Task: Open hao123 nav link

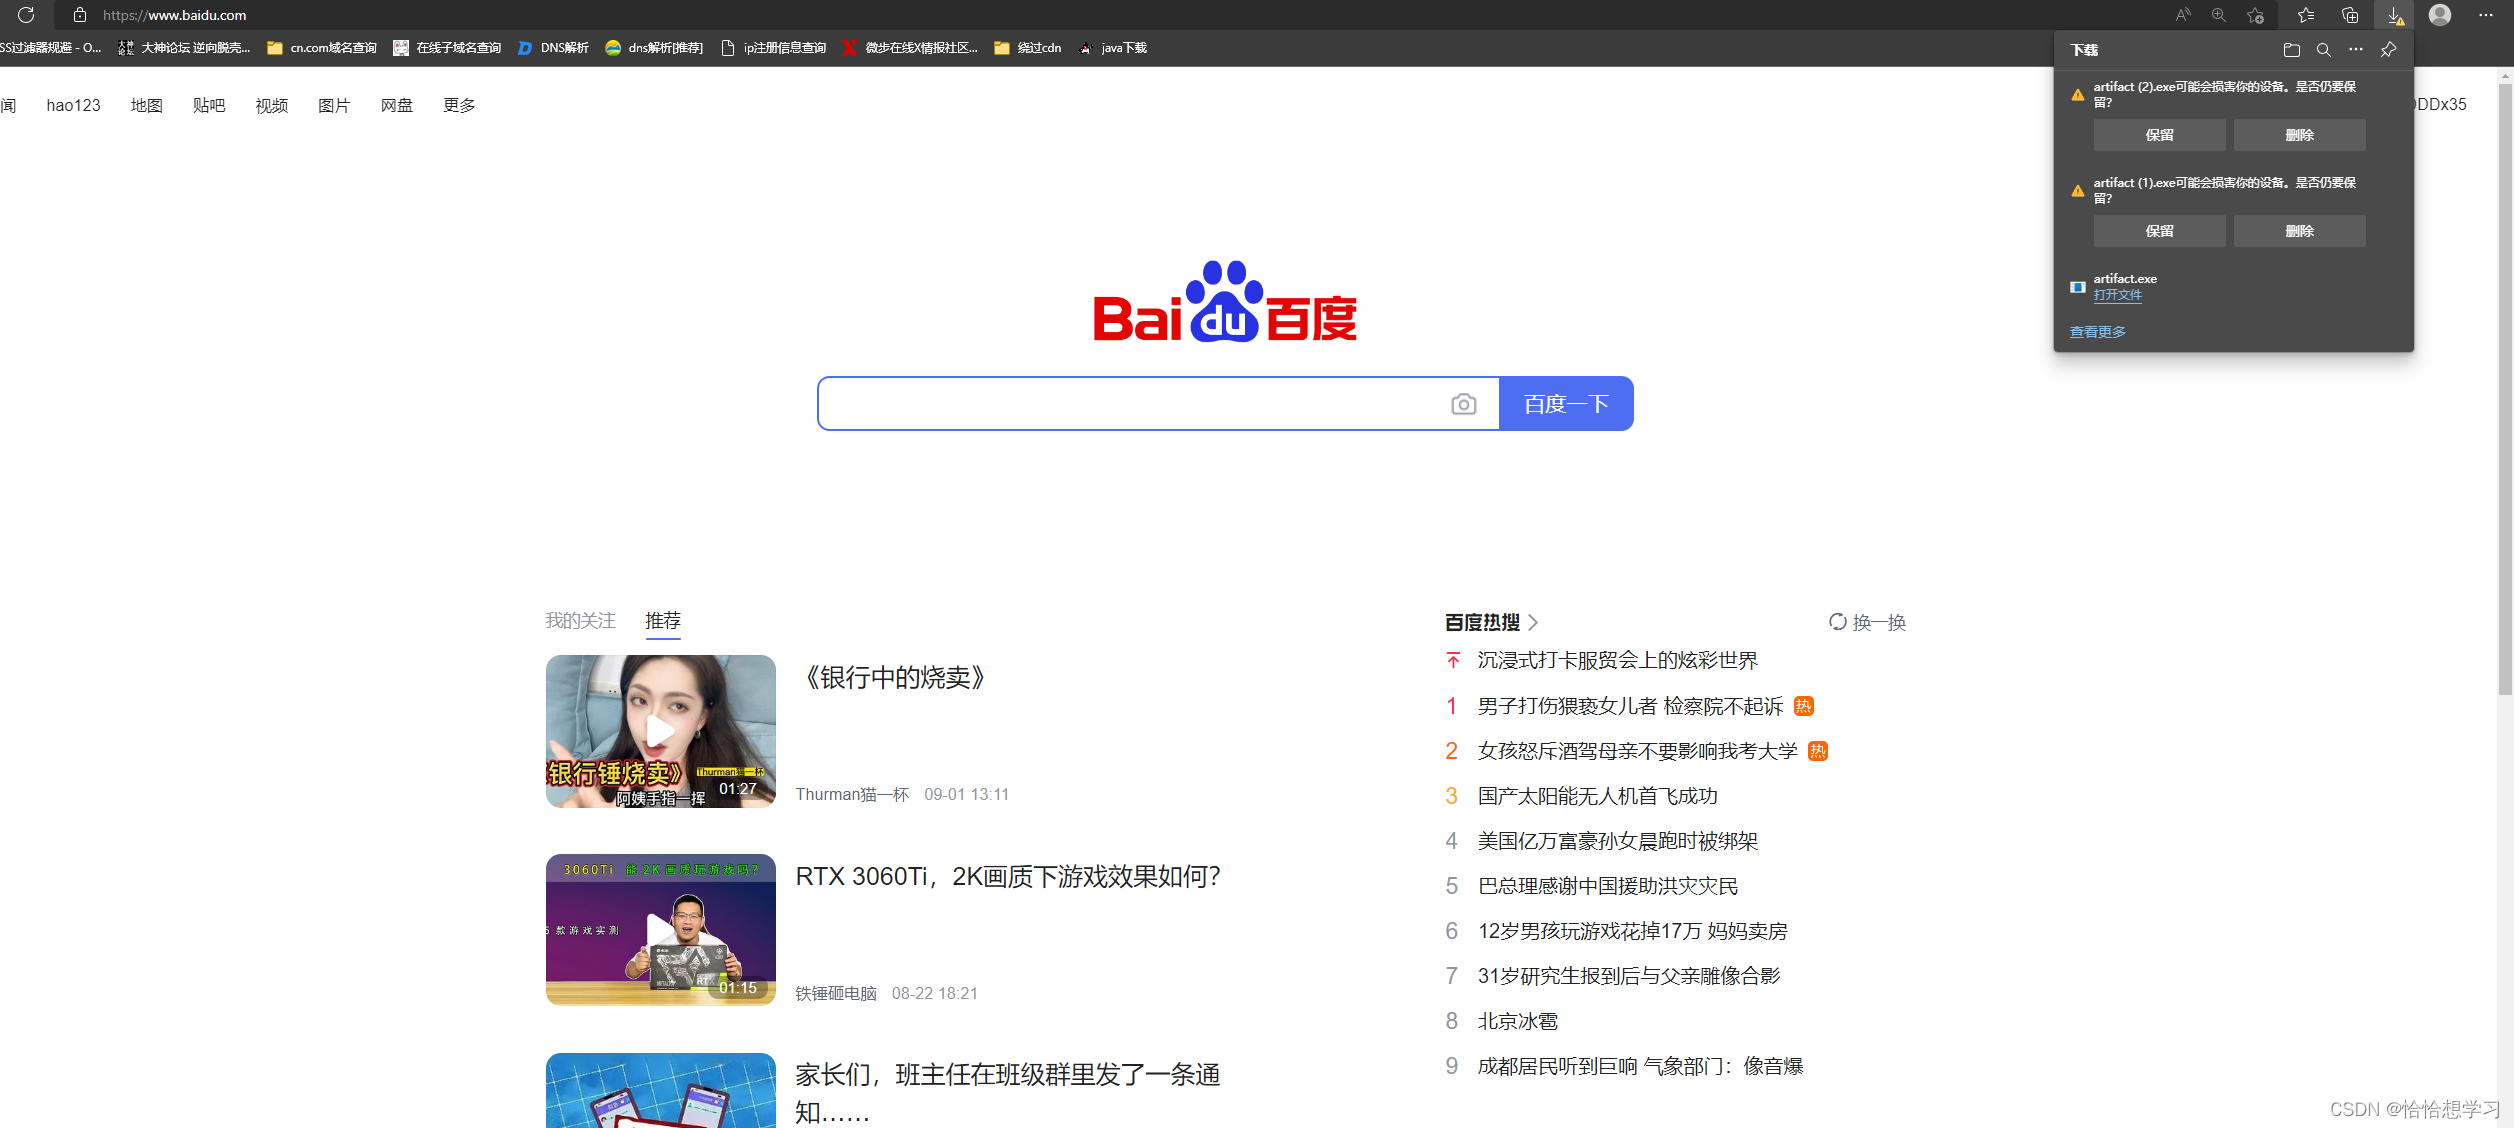Action: click(x=73, y=105)
